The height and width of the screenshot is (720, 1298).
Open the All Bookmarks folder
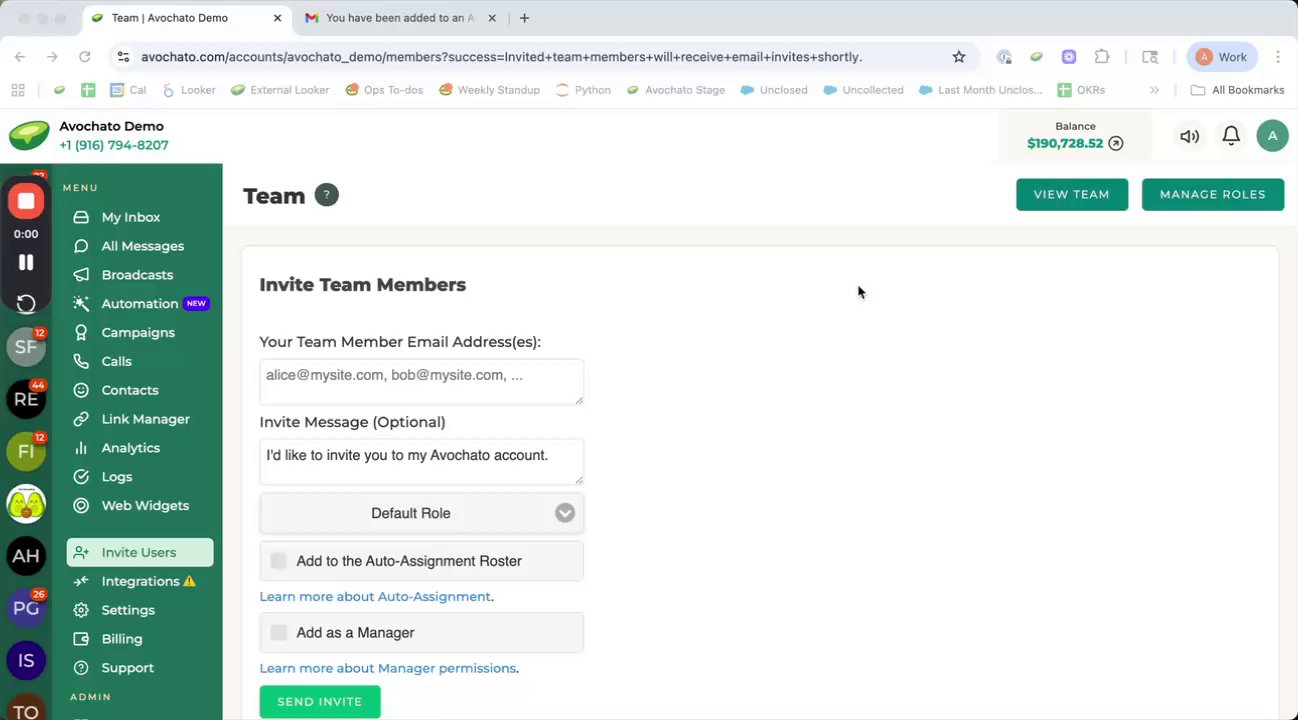point(1237,90)
